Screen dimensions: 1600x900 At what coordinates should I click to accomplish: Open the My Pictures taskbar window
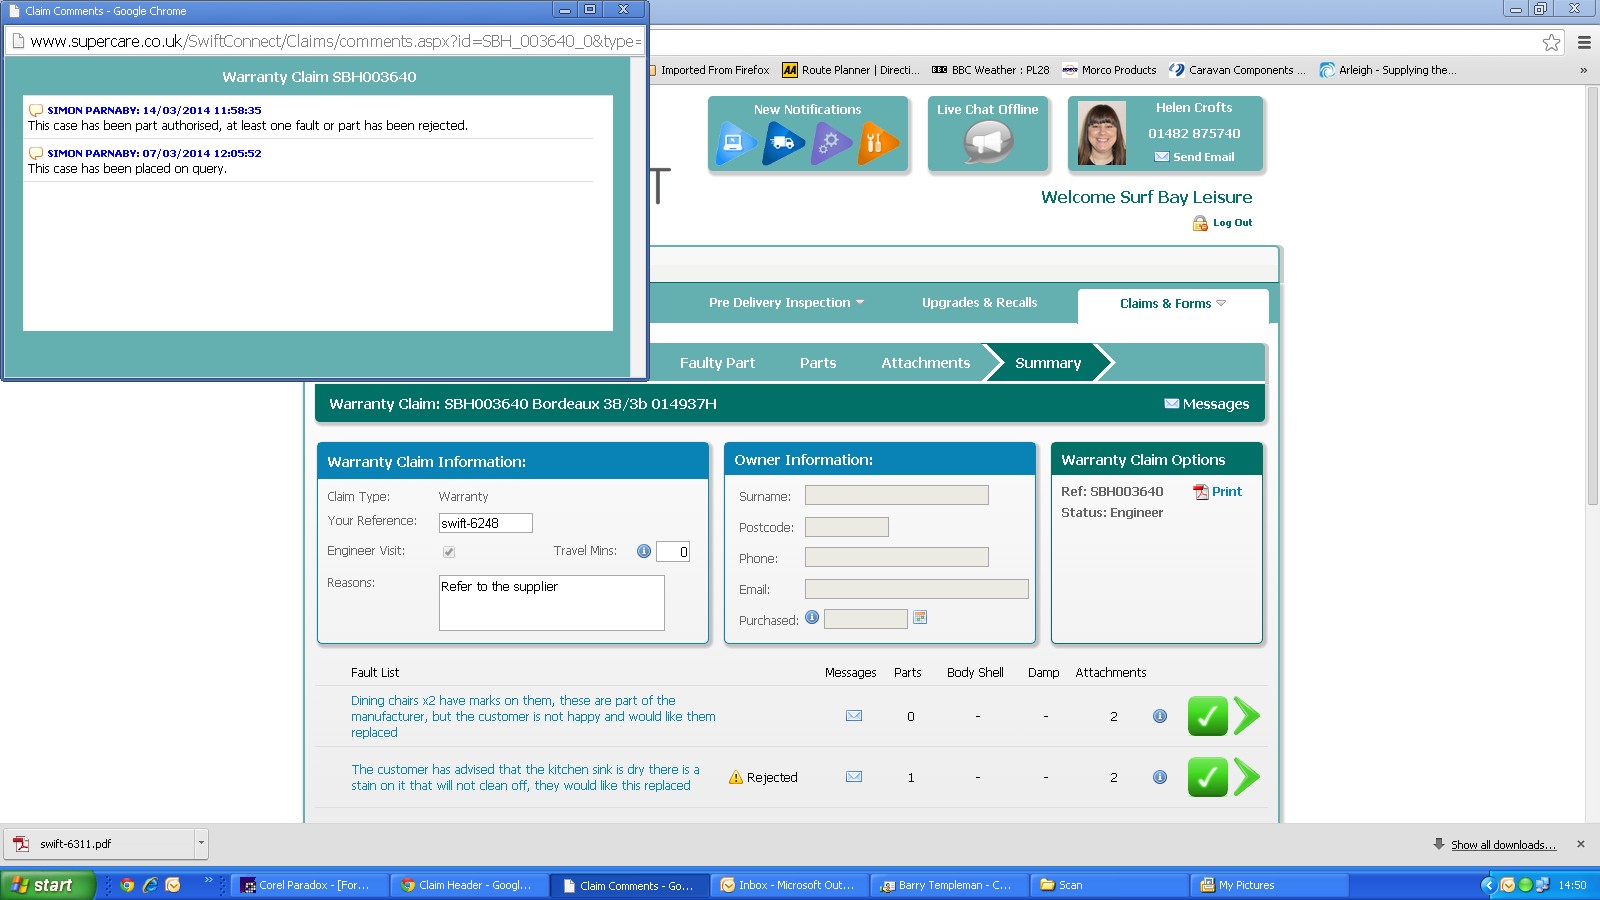point(1269,885)
